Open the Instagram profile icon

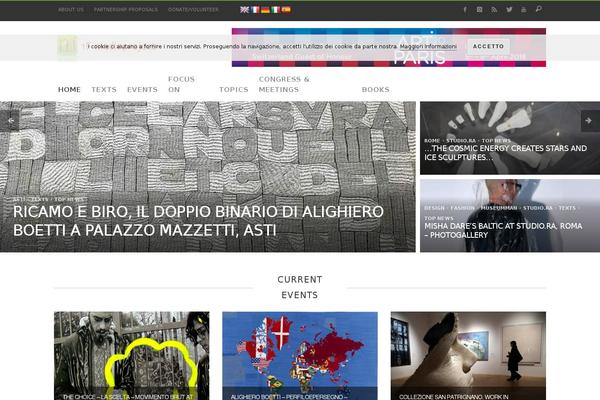click(479, 10)
